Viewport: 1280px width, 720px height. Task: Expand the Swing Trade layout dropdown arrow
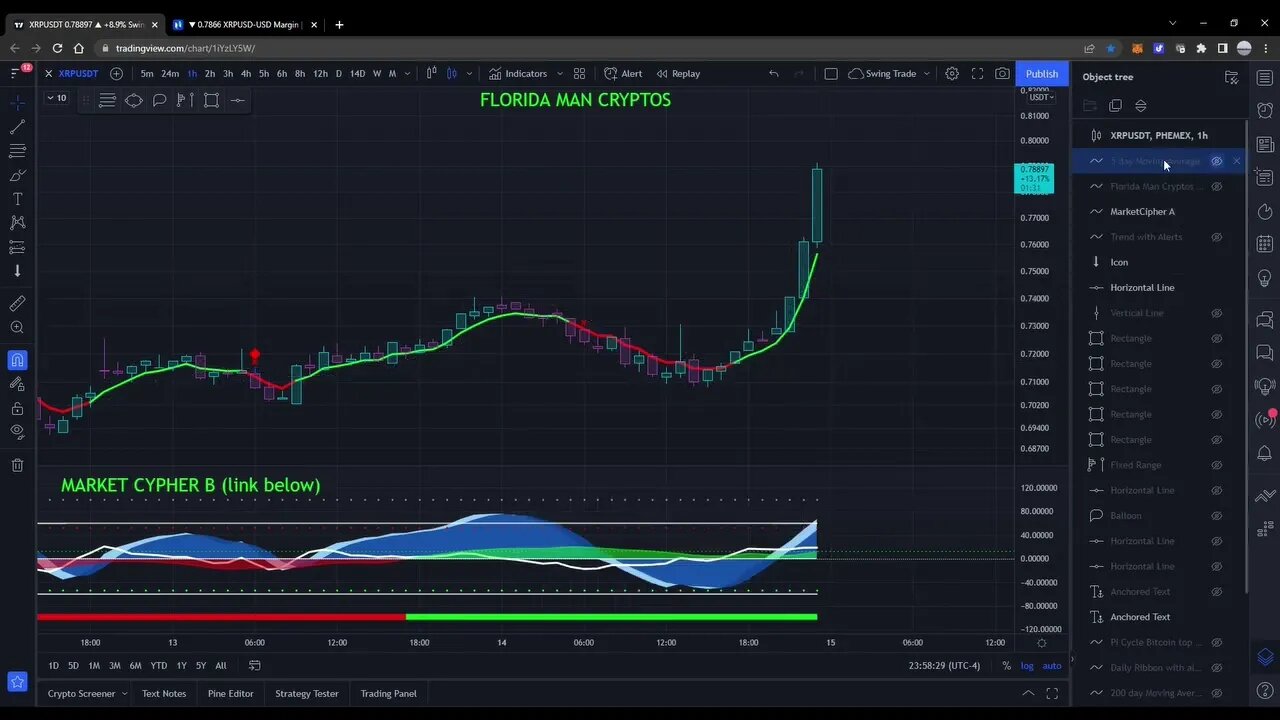click(x=927, y=73)
